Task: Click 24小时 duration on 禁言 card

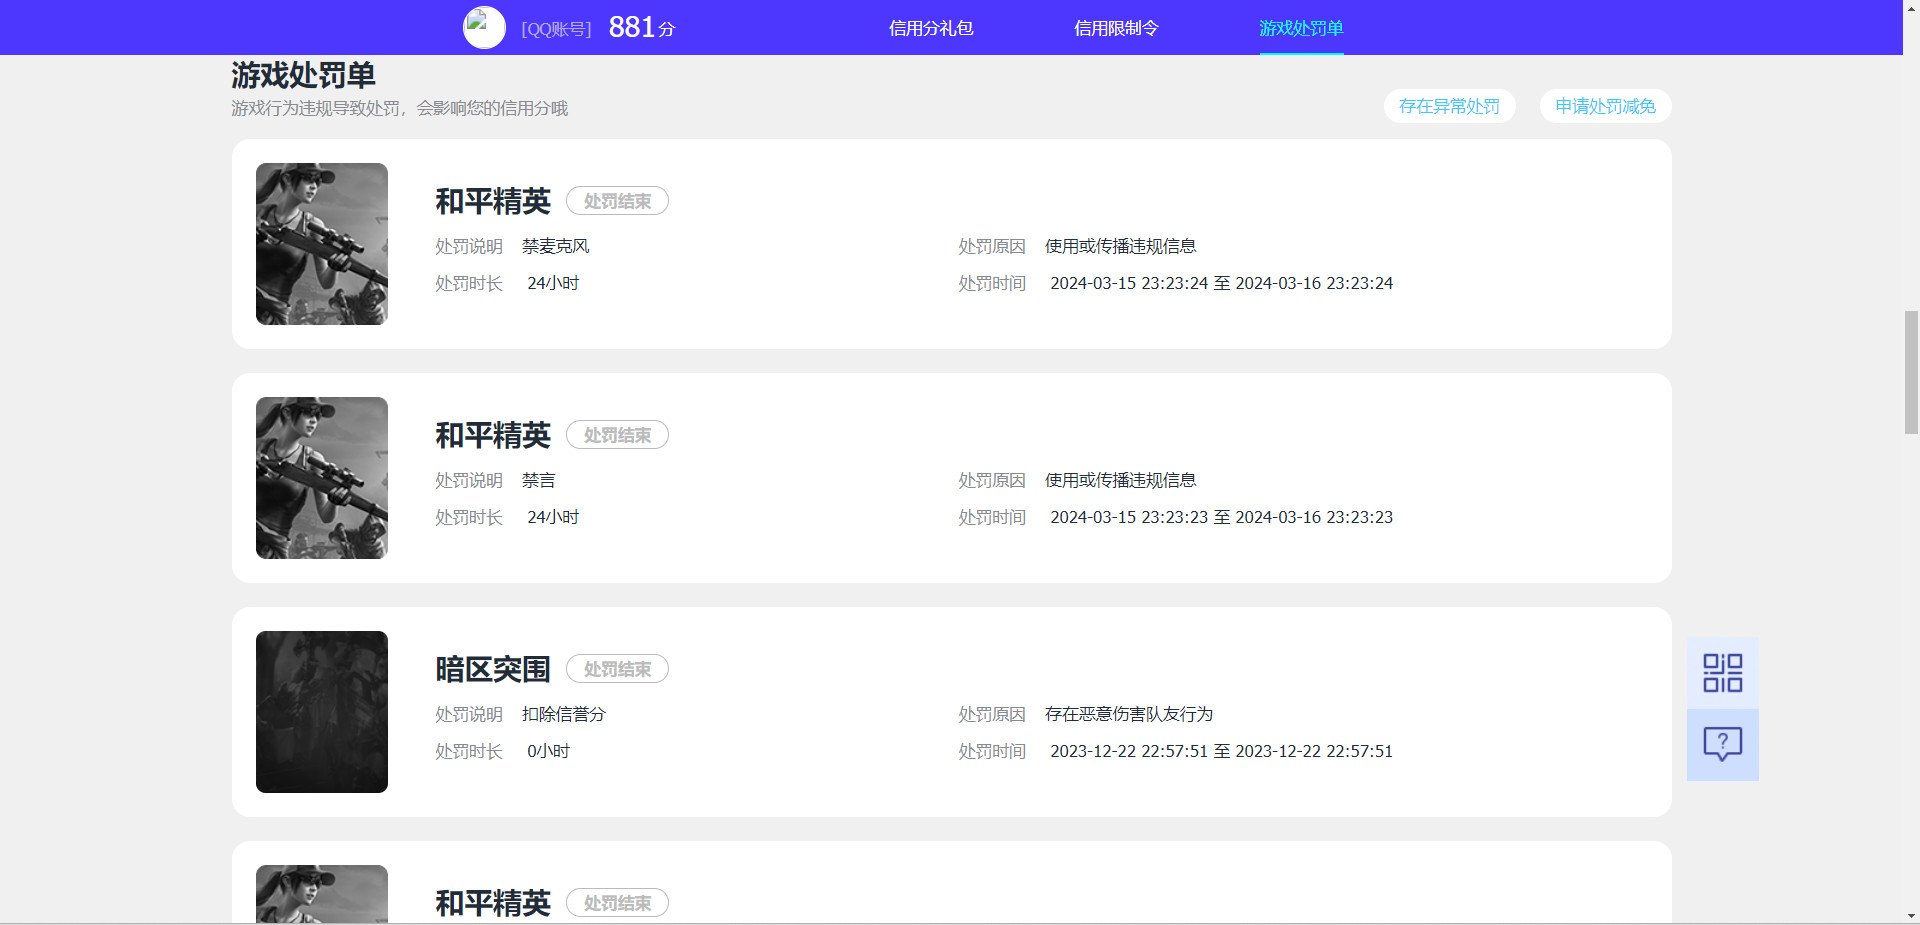Action: click(554, 517)
